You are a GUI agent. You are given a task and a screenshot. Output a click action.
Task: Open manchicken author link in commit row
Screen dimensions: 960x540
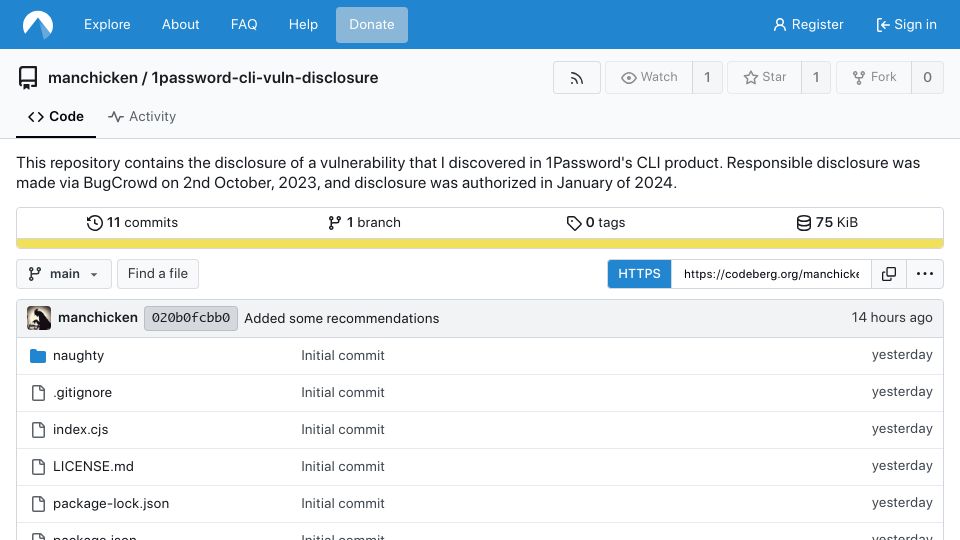coord(98,318)
